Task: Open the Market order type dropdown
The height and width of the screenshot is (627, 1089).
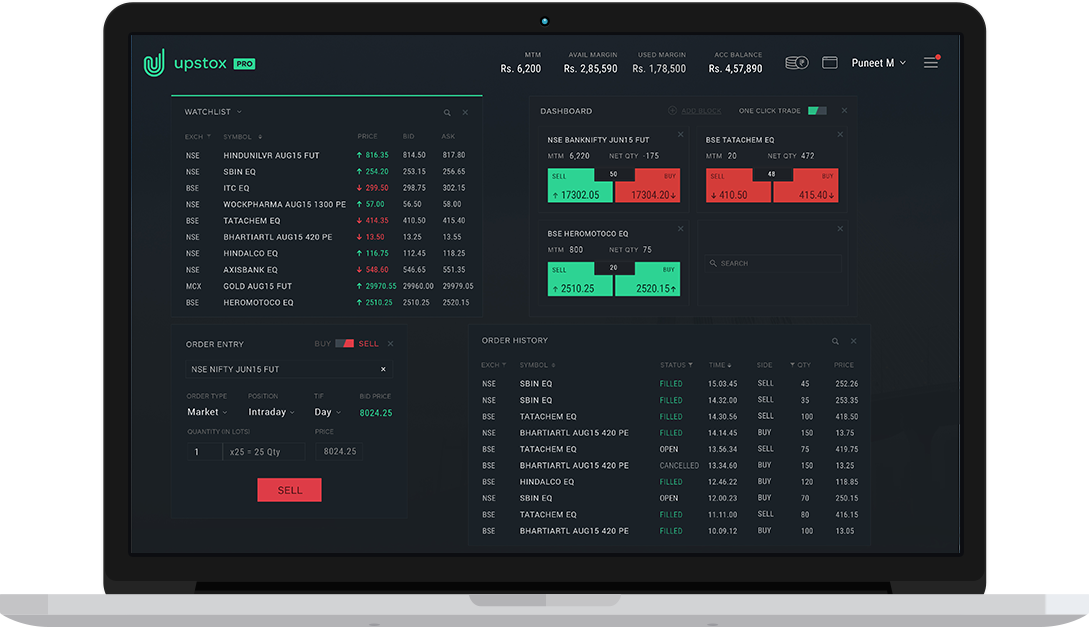Action: 207,412
